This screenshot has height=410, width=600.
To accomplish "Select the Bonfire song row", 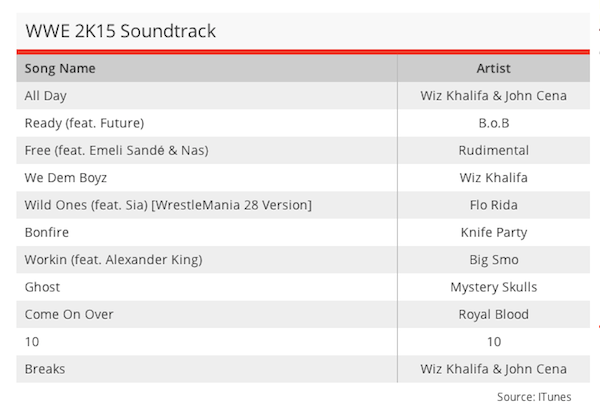I will click(x=303, y=232).
